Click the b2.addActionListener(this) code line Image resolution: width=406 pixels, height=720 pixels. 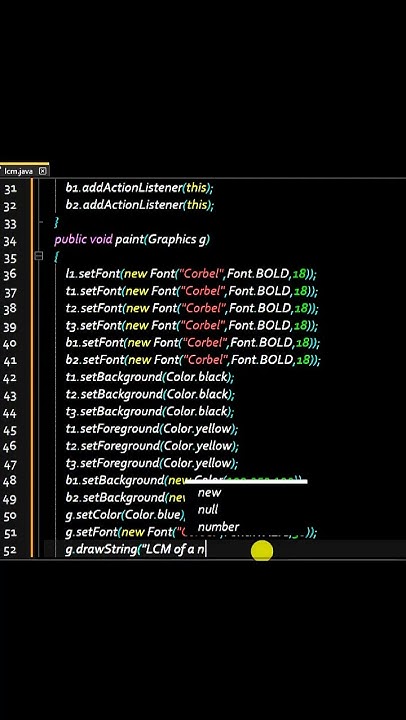[139, 205]
